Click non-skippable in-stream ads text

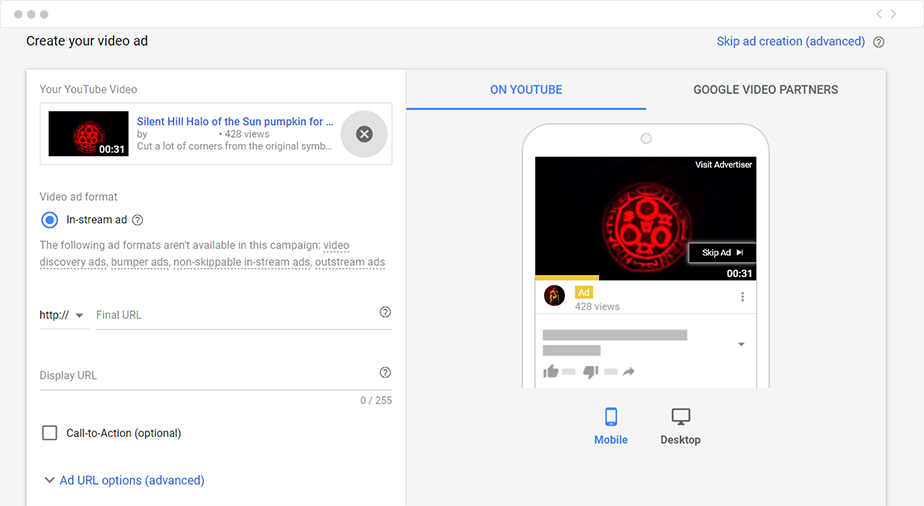coord(242,262)
